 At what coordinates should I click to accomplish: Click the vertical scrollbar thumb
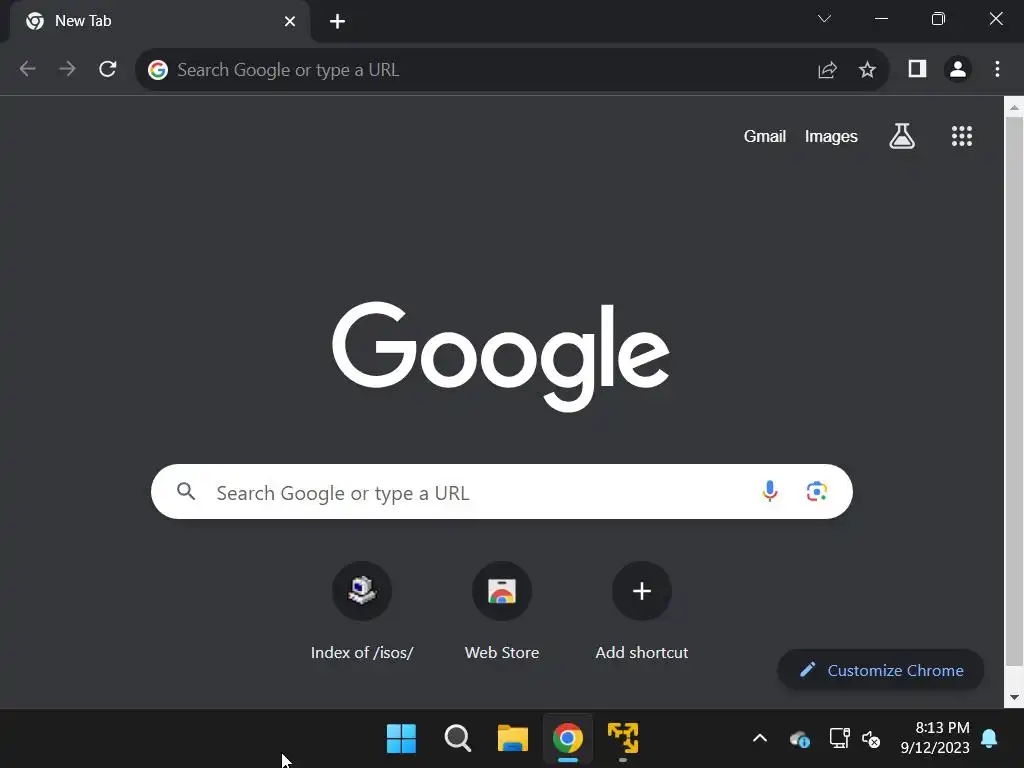[x=1014, y=392]
